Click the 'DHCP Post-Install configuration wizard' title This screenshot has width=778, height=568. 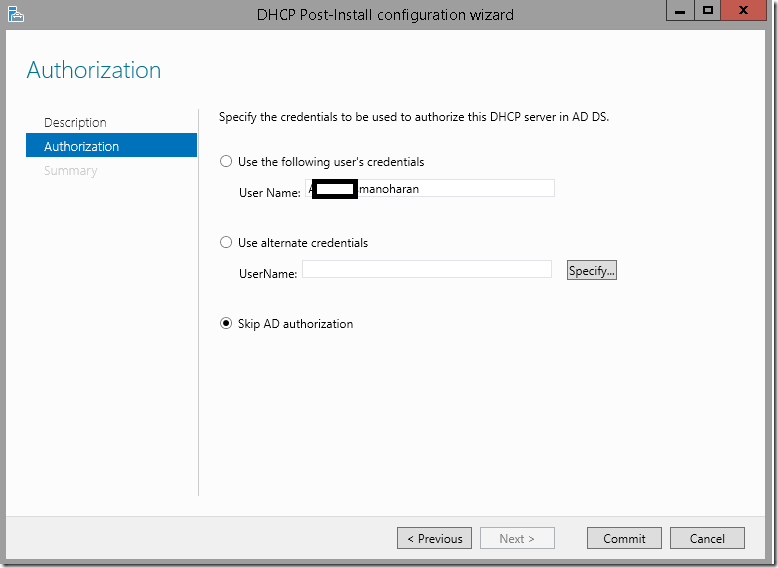tap(385, 14)
